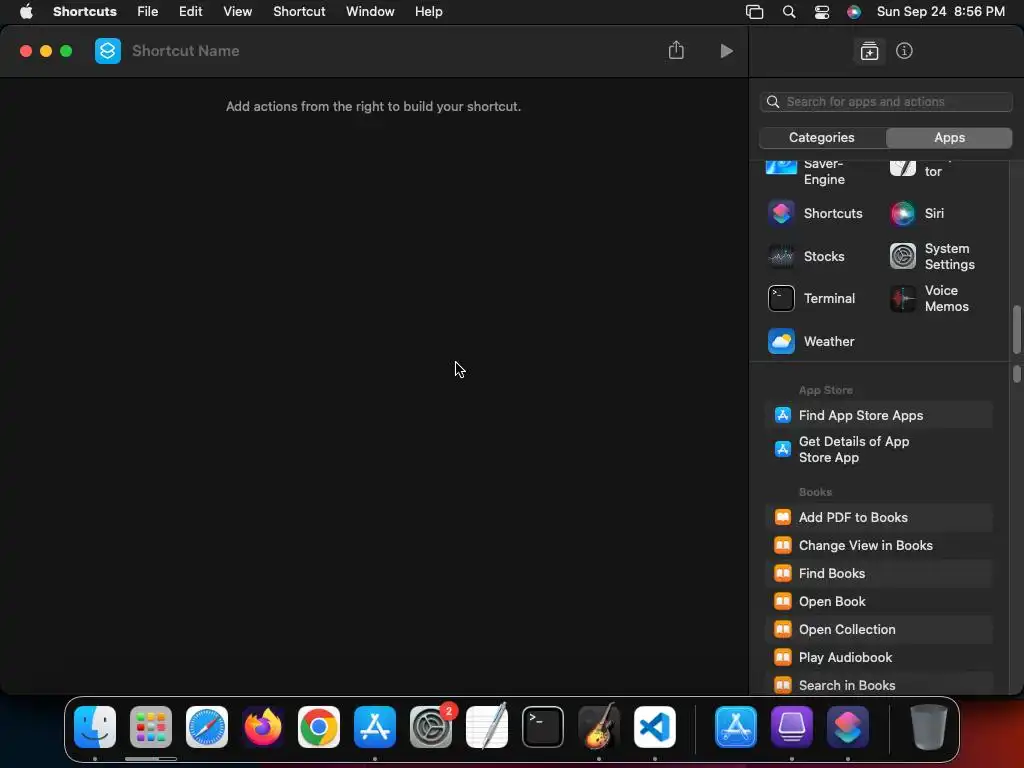Open Spotlight search in the menu bar

[x=789, y=12]
